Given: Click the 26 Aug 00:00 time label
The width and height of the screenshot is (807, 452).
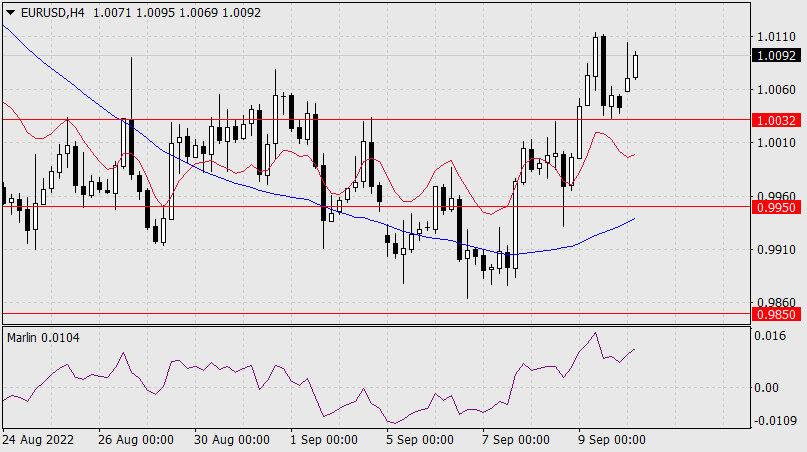Looking at the screenshot, I should (x=136, y=440).
